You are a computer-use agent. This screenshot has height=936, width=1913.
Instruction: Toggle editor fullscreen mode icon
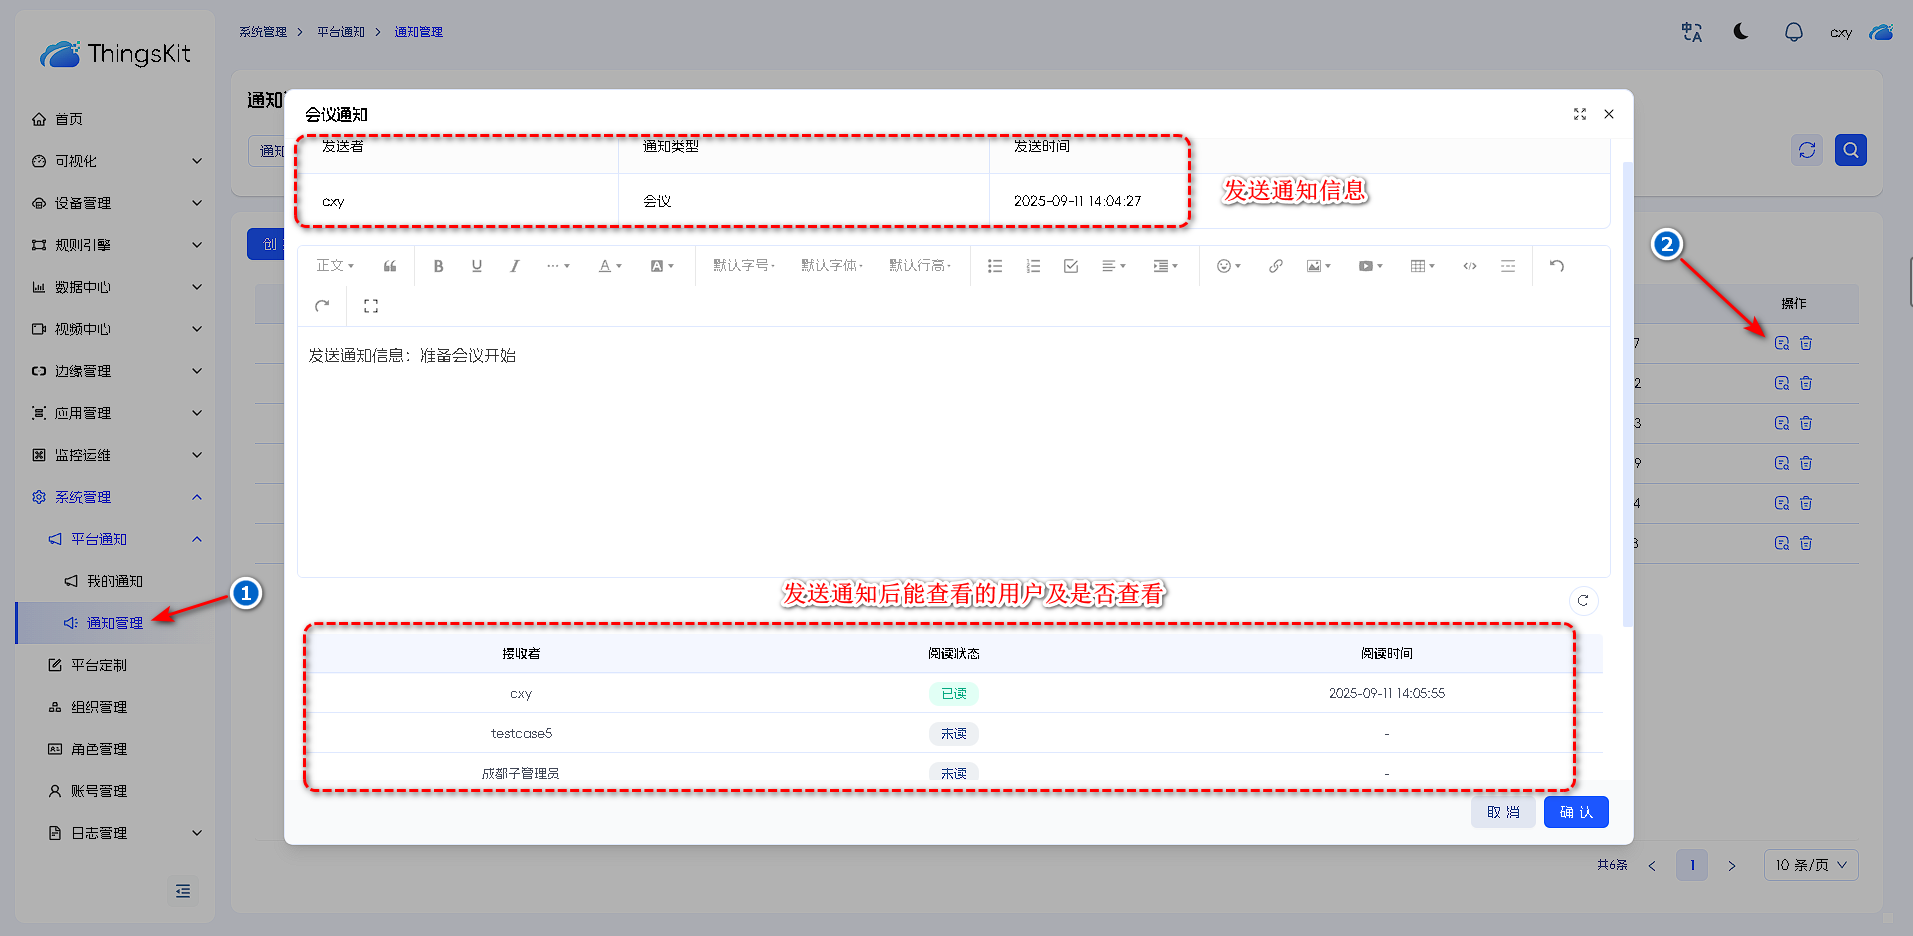[371, 306]
